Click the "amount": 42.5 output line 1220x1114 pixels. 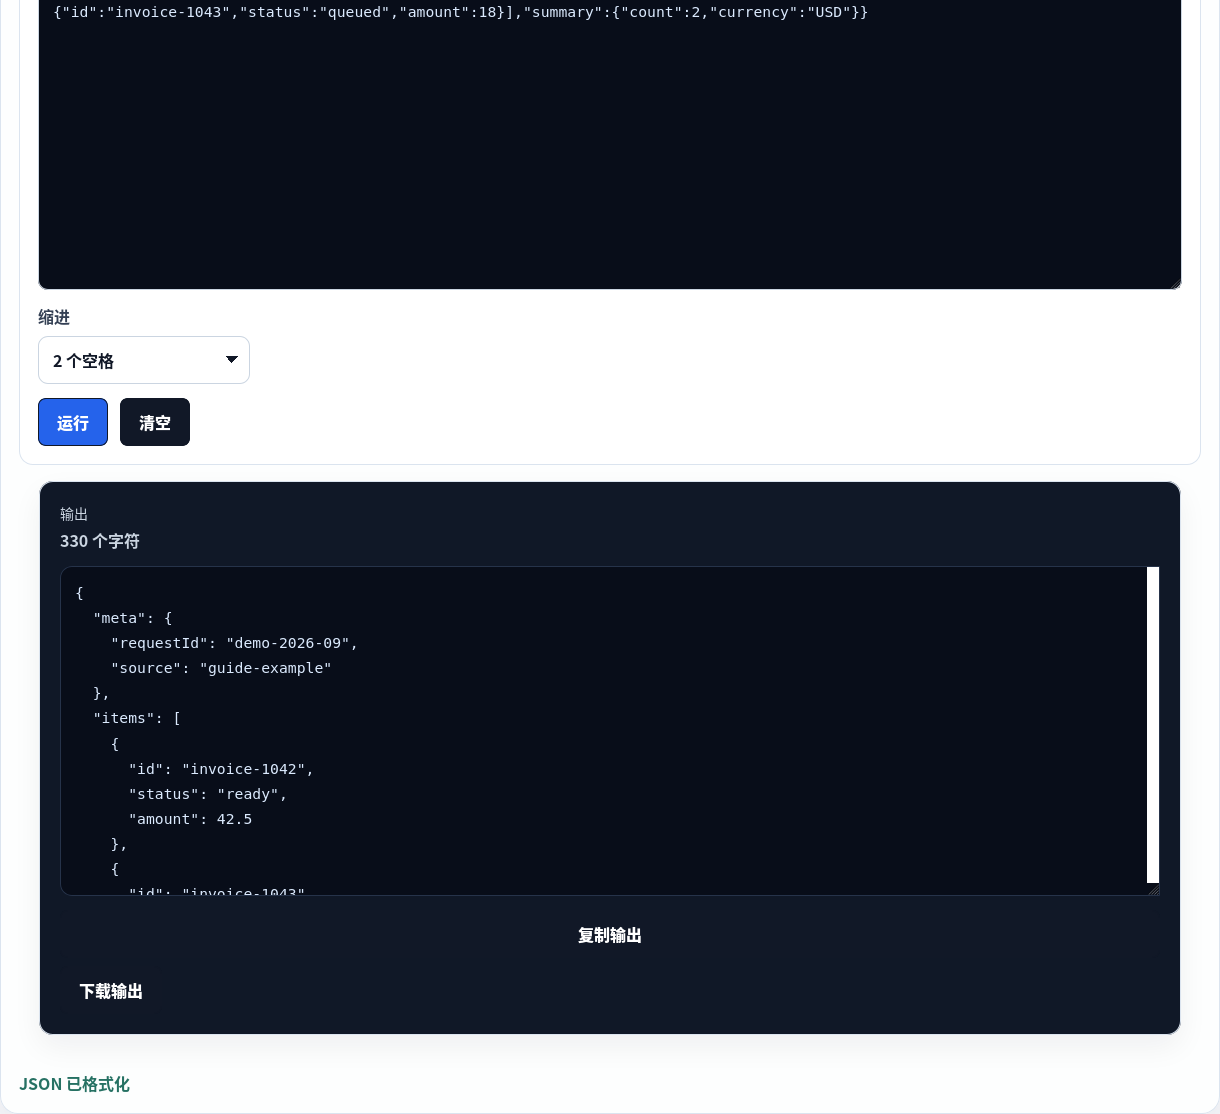190,819
